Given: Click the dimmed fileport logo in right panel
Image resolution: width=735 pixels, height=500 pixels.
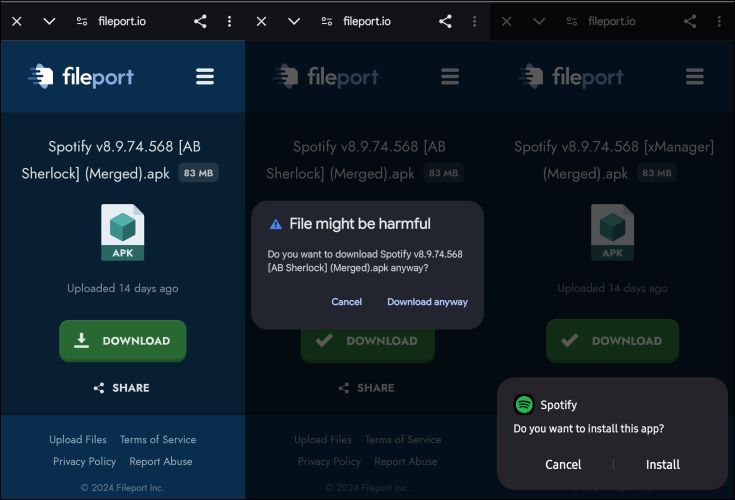Looking at the screenshot, I should tap(571, 76).
